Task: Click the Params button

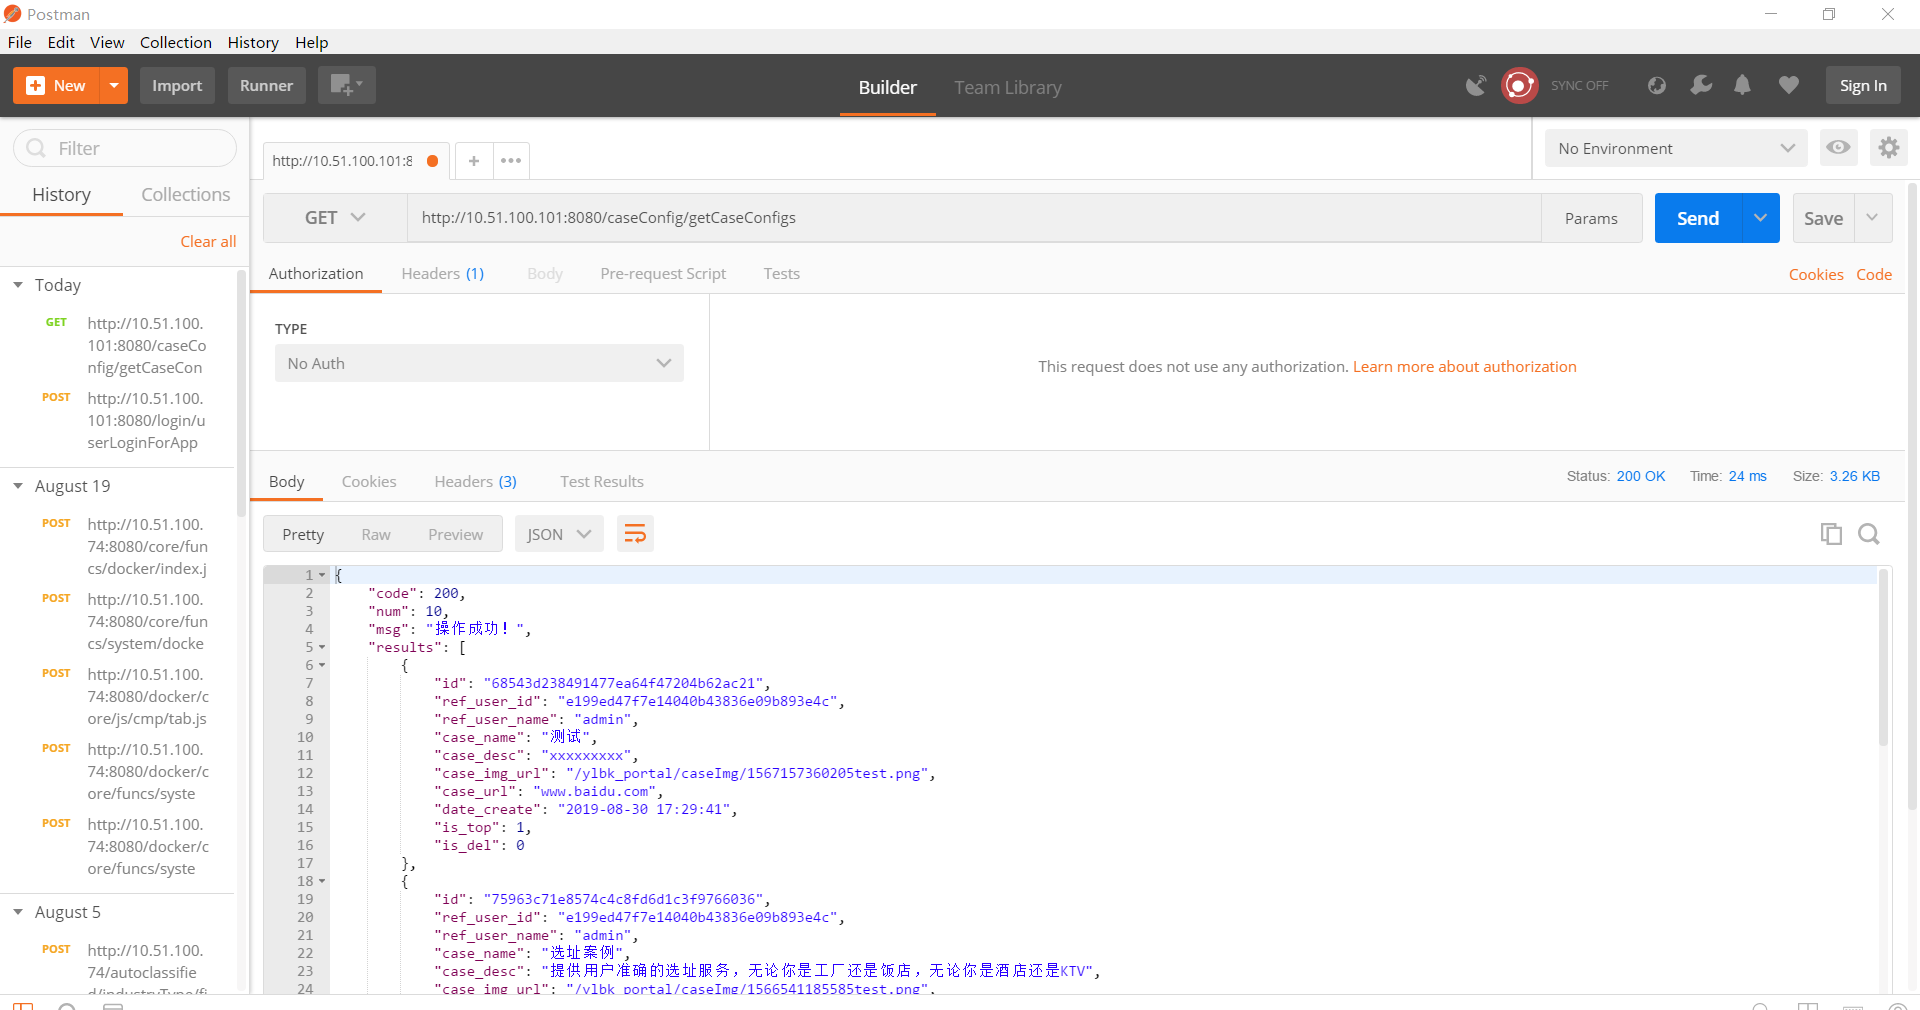Action: [1591, 218]
